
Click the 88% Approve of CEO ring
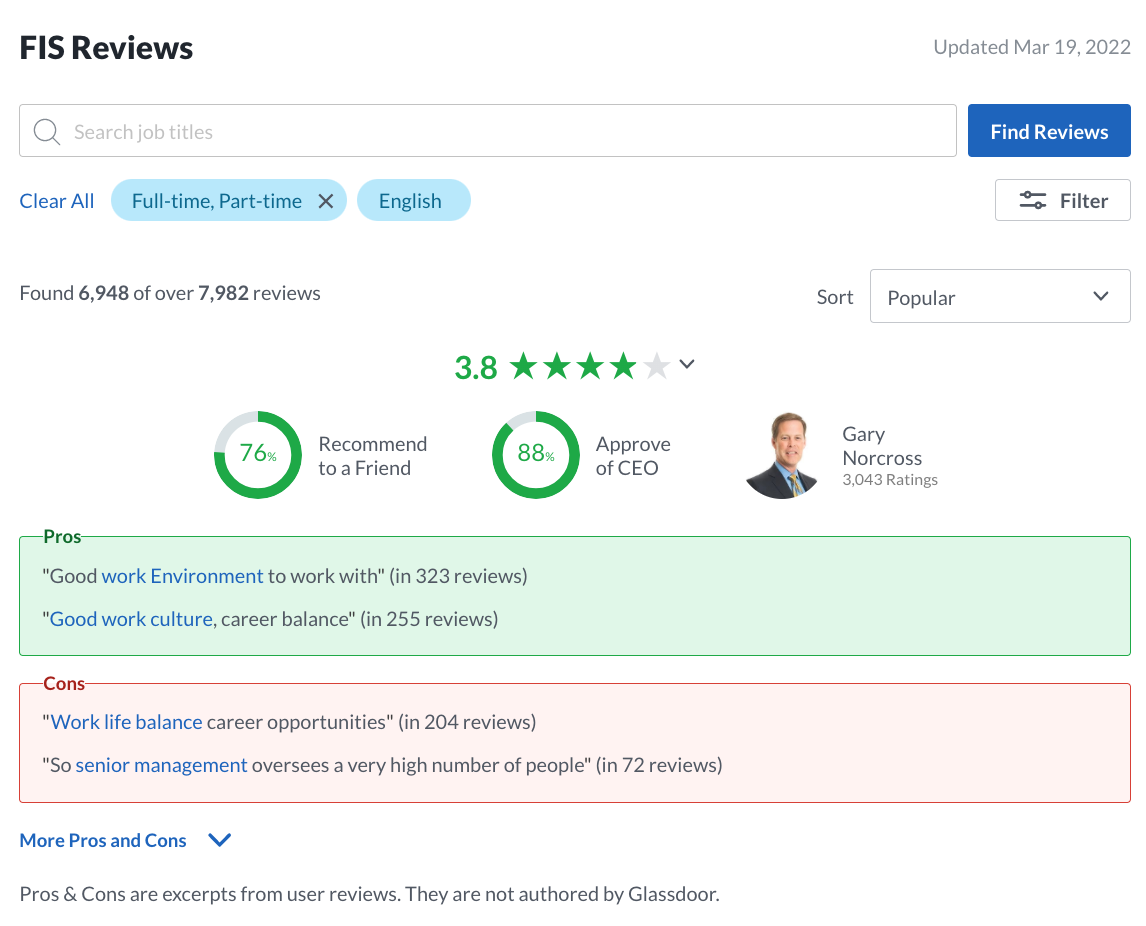536,455
